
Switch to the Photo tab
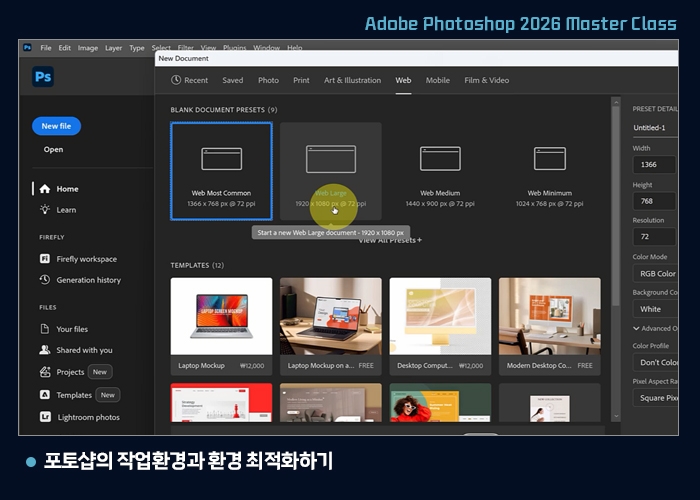268,80
